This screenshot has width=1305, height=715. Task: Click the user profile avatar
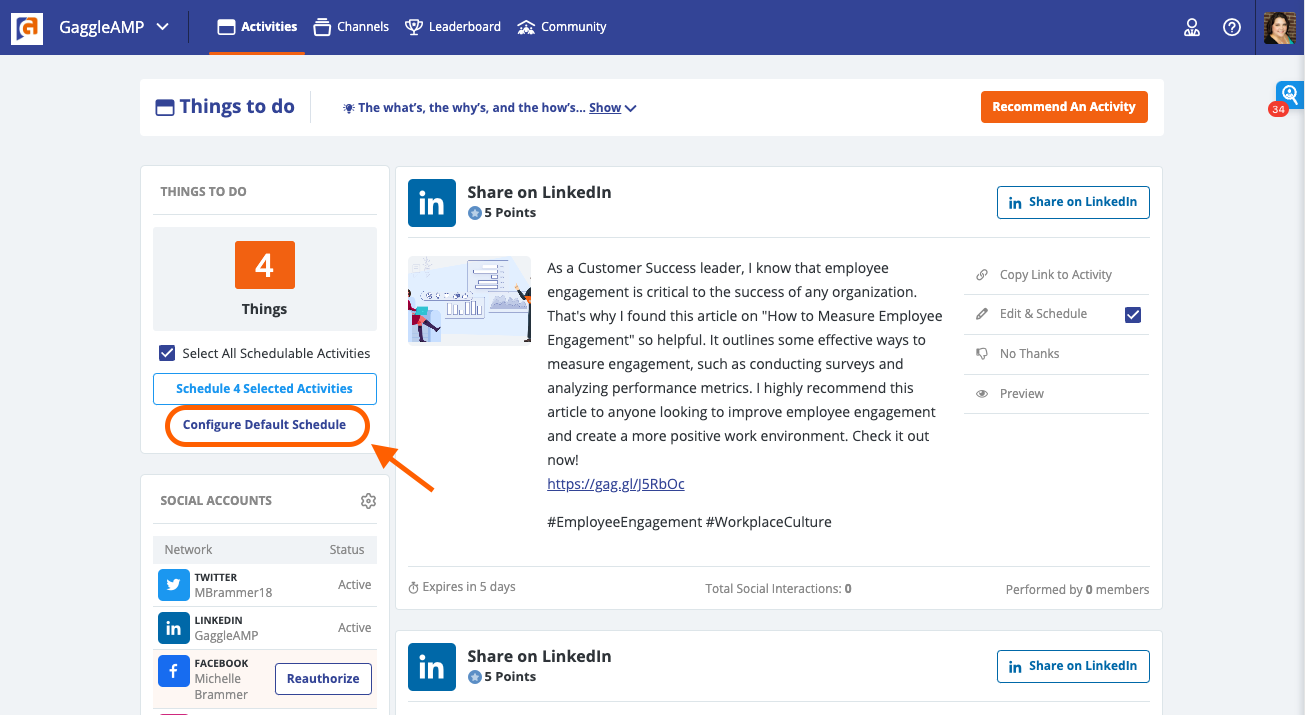[1280, 27]
